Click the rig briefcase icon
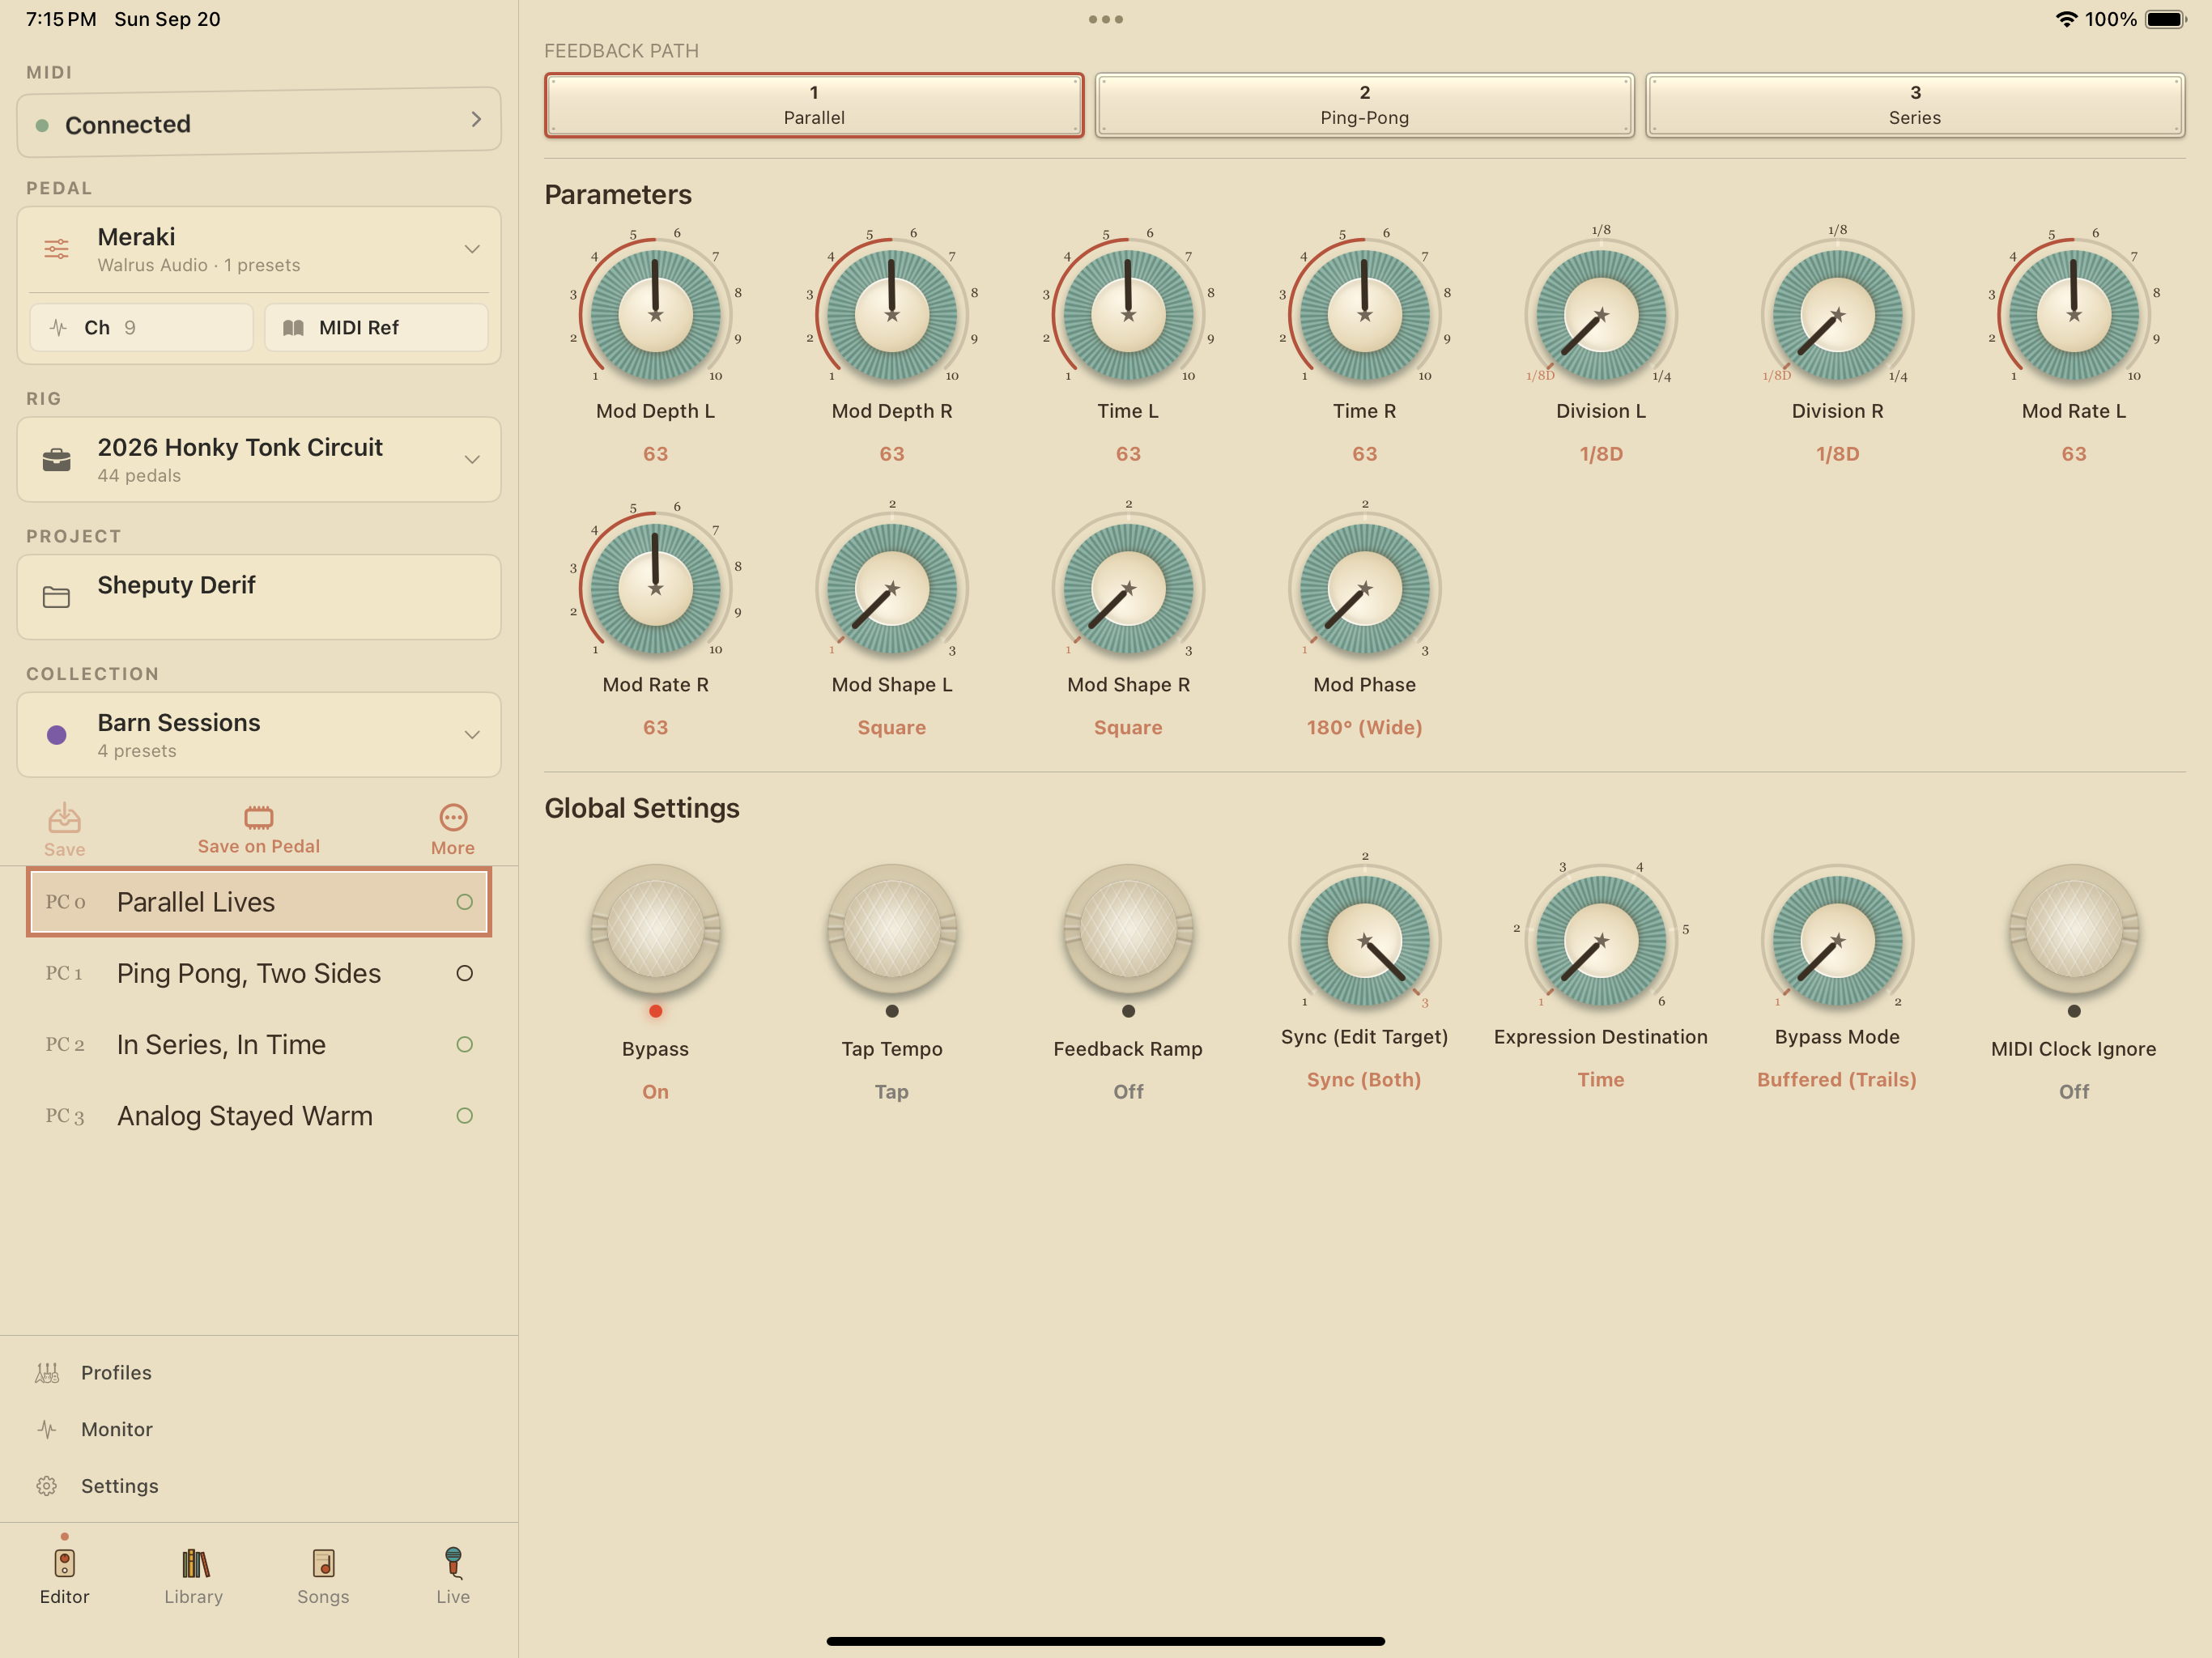Viewport: 2212px width, 1658px height. pyautogui.click(x=57, y=460)
